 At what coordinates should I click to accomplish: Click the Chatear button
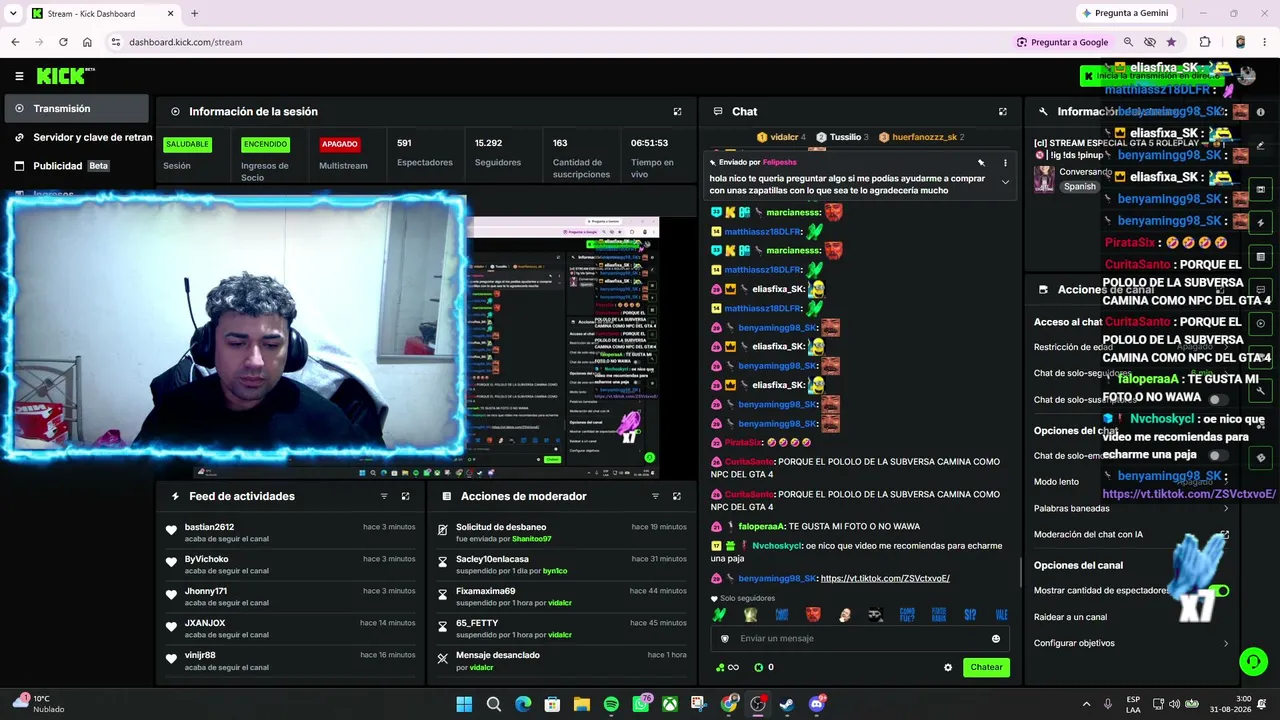(986, 667)
